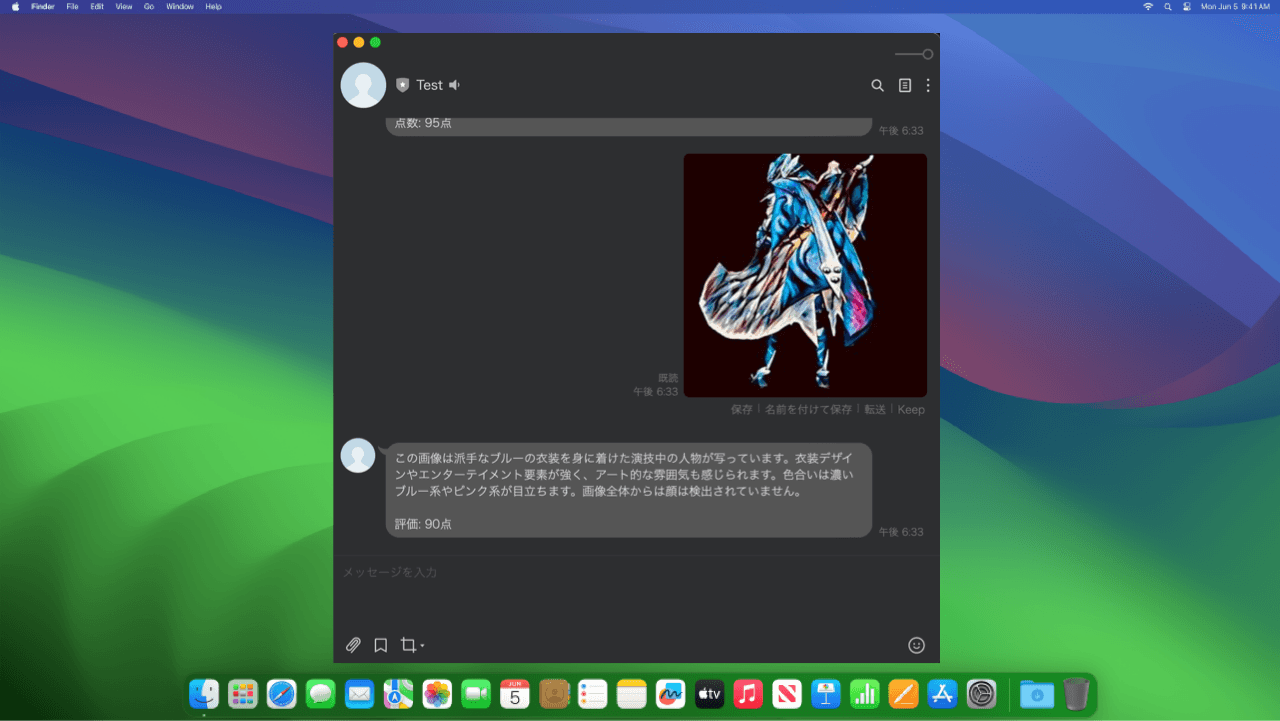
Task: Open the blue costume image thumbnail
Action: (x=805, y=275)
